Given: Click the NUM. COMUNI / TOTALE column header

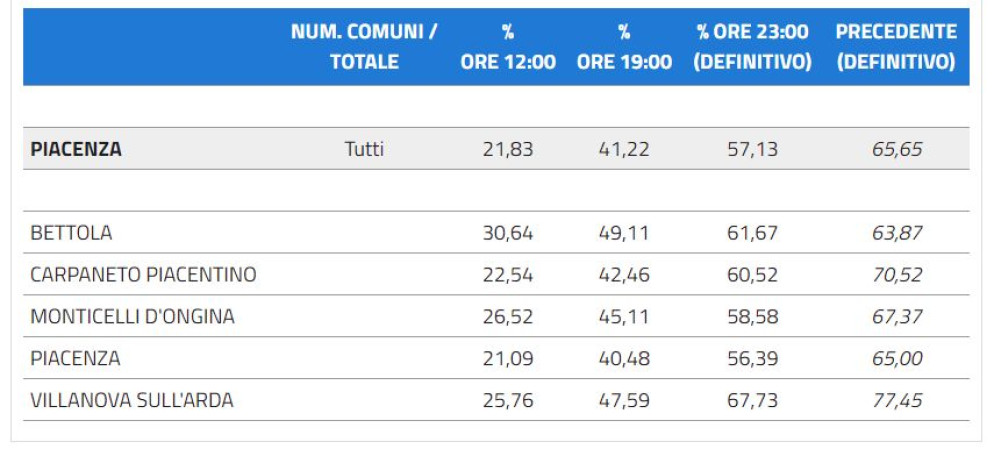Looking at the screenshot, I should pyautogui.click(x=364, y=47).
